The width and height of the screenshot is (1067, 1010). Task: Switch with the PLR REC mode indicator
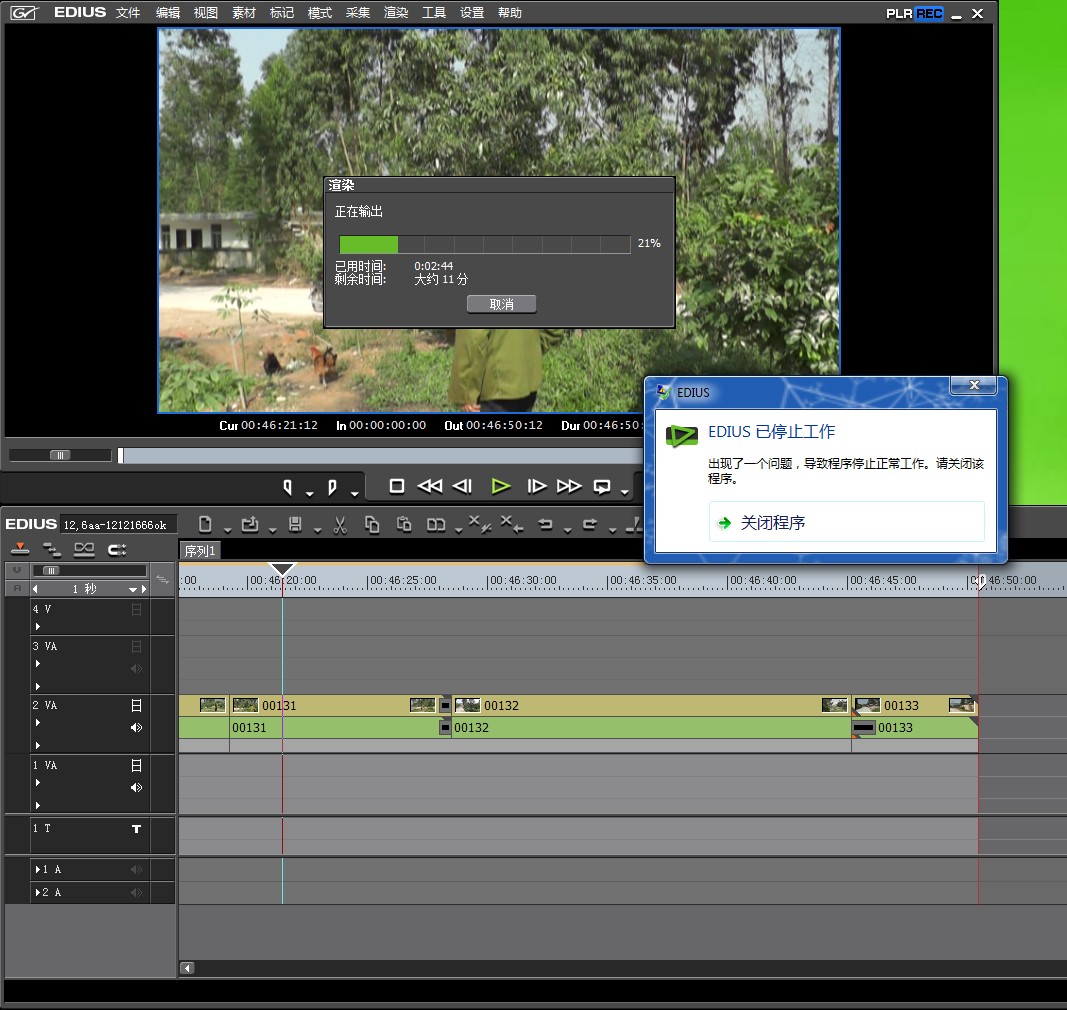tap(914, 14)
